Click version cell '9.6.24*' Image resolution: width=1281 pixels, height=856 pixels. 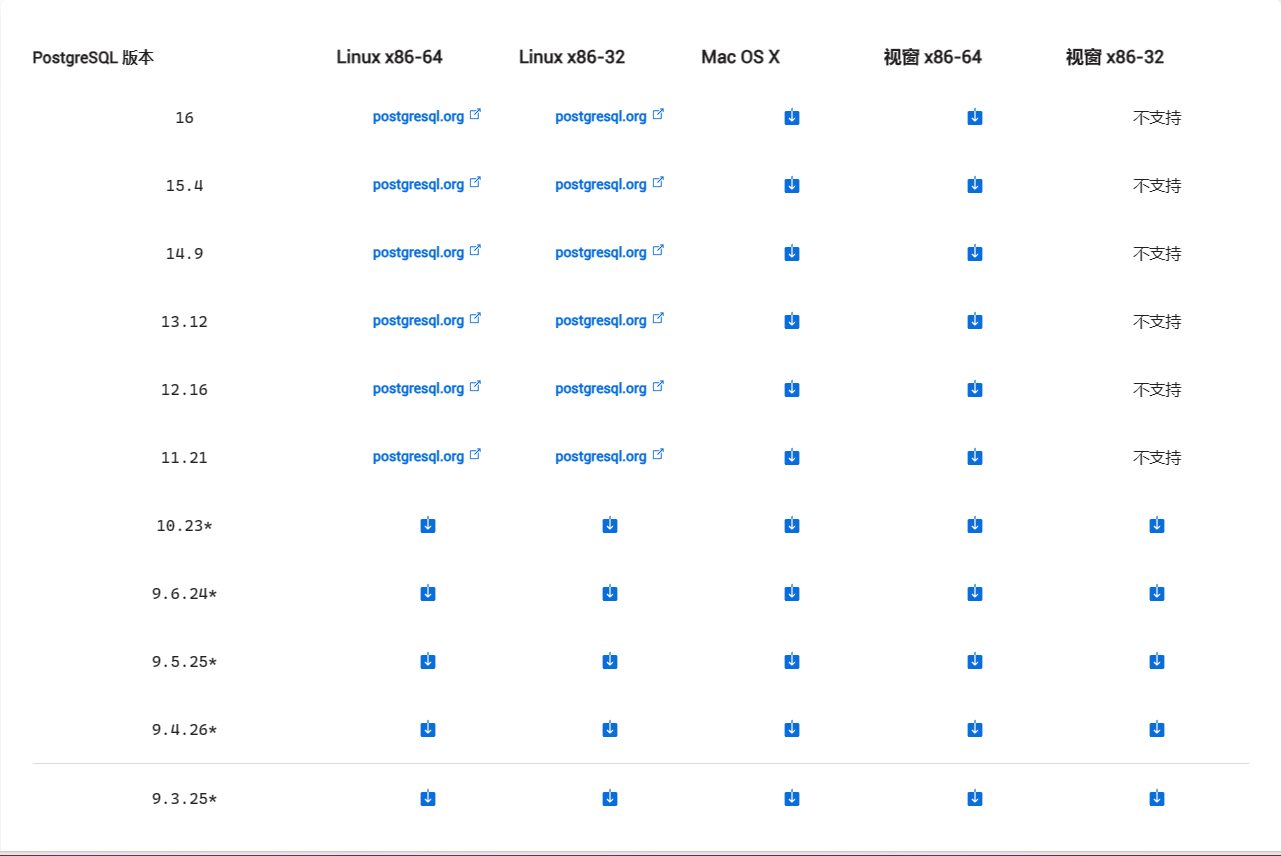click(x=184, y=594)
